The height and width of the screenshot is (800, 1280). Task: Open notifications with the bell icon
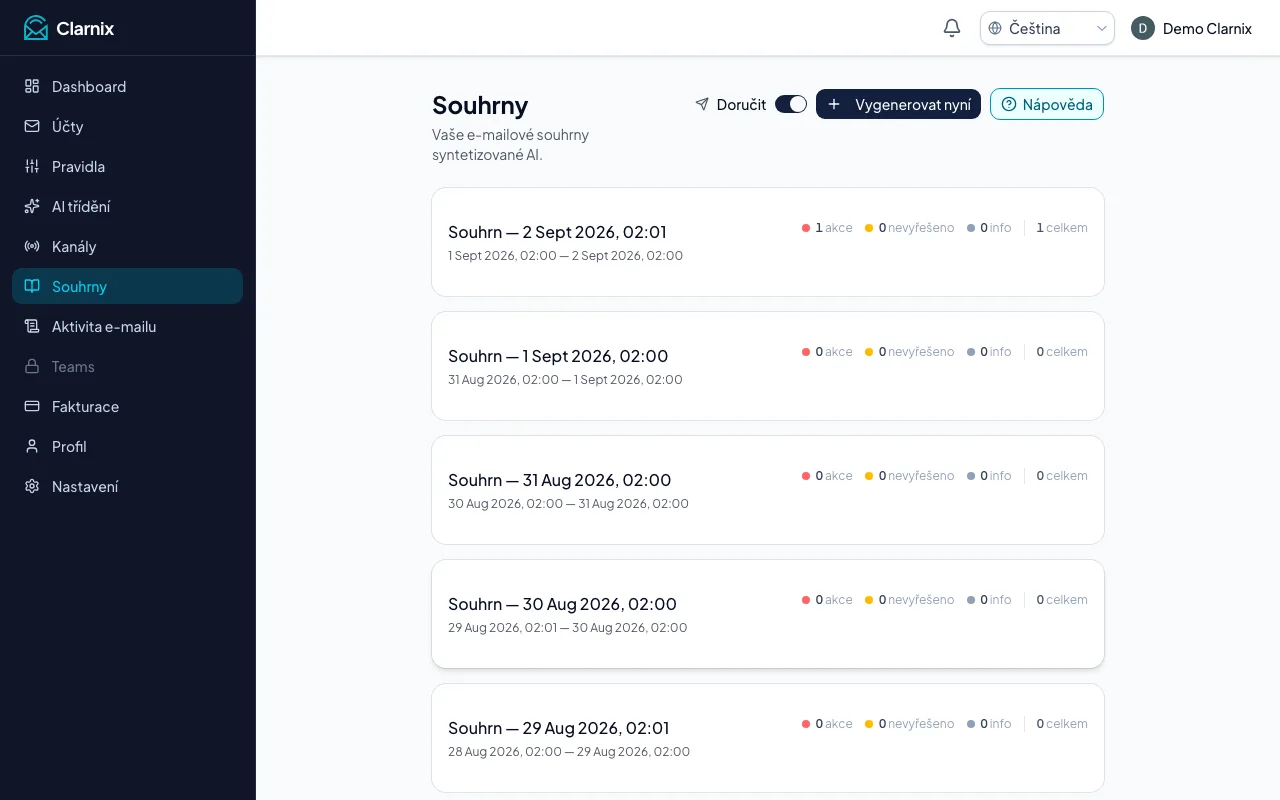pos(952,28)
